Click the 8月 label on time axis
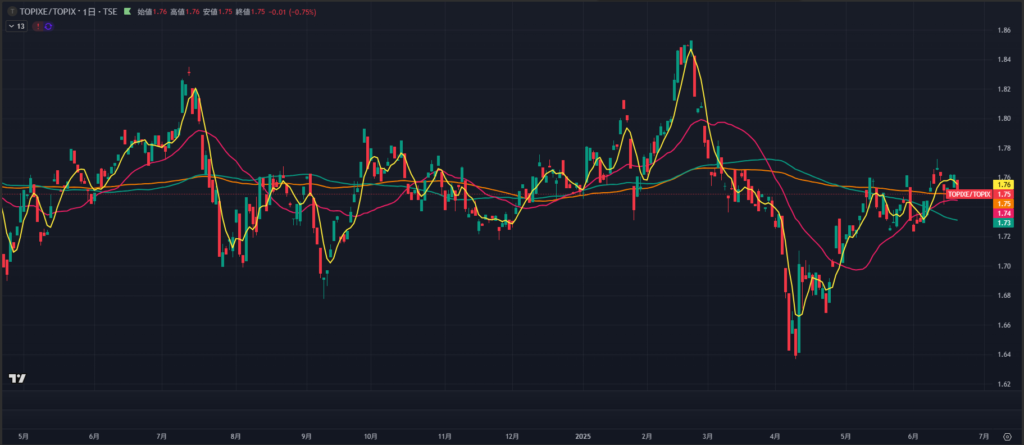 click(x=236, y=436)
